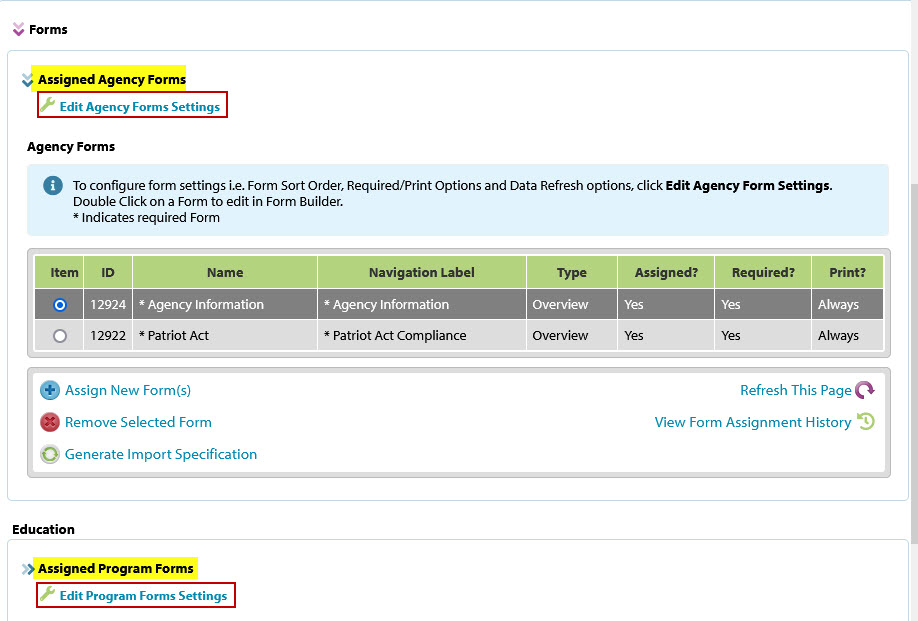Screen dimensions: 918x621
Task: Select the Patriot Act radio button
Action: [60, 336]
